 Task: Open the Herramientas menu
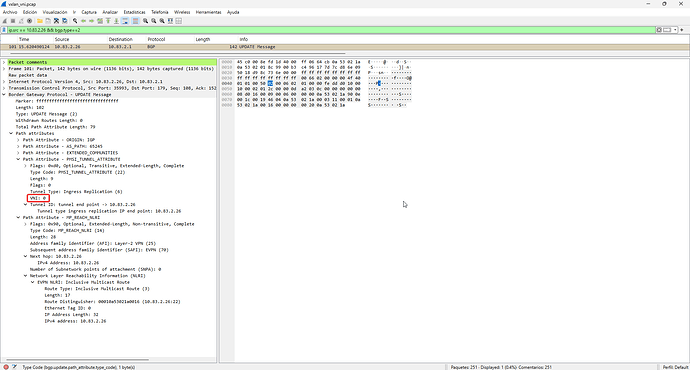tap(209, 12)
